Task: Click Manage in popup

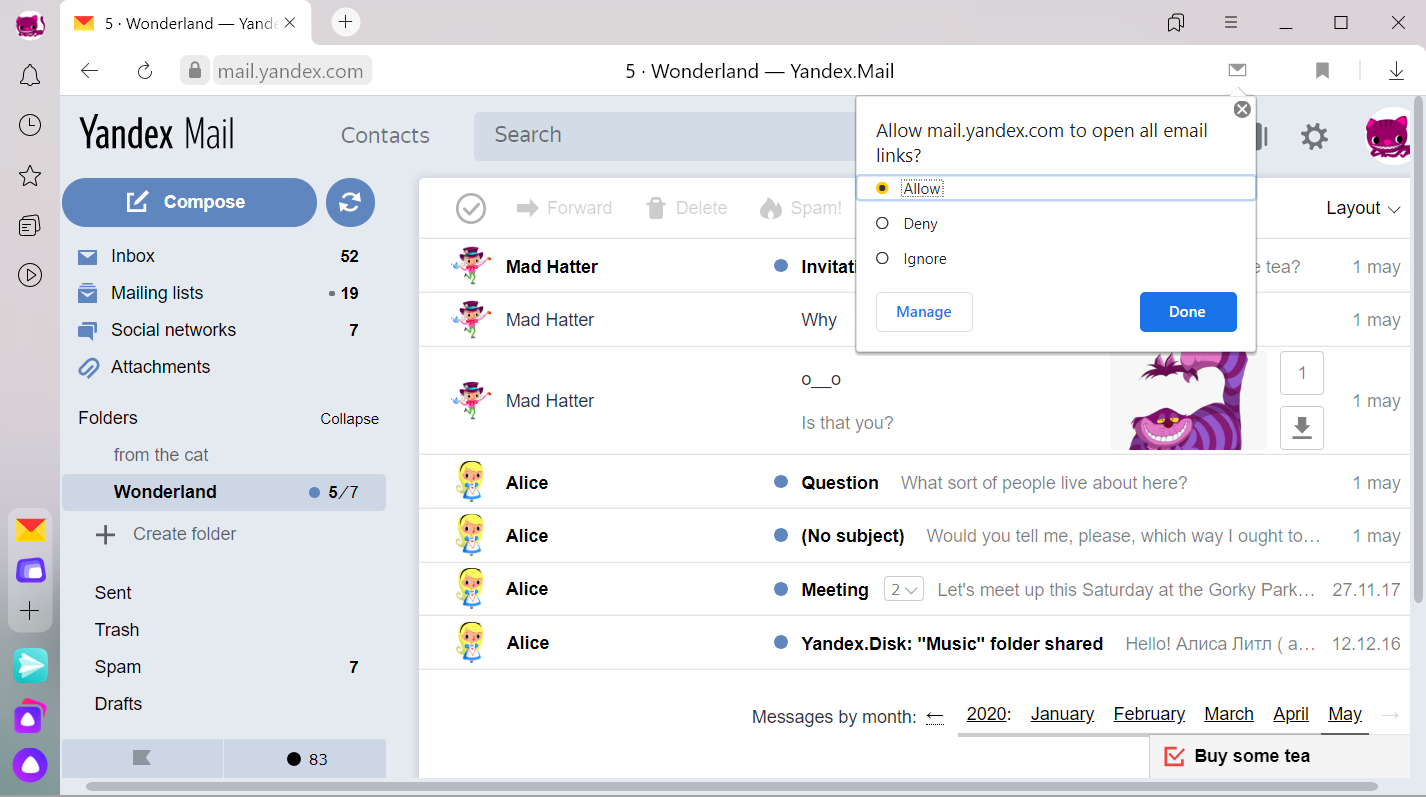Action: coord(924,312)
